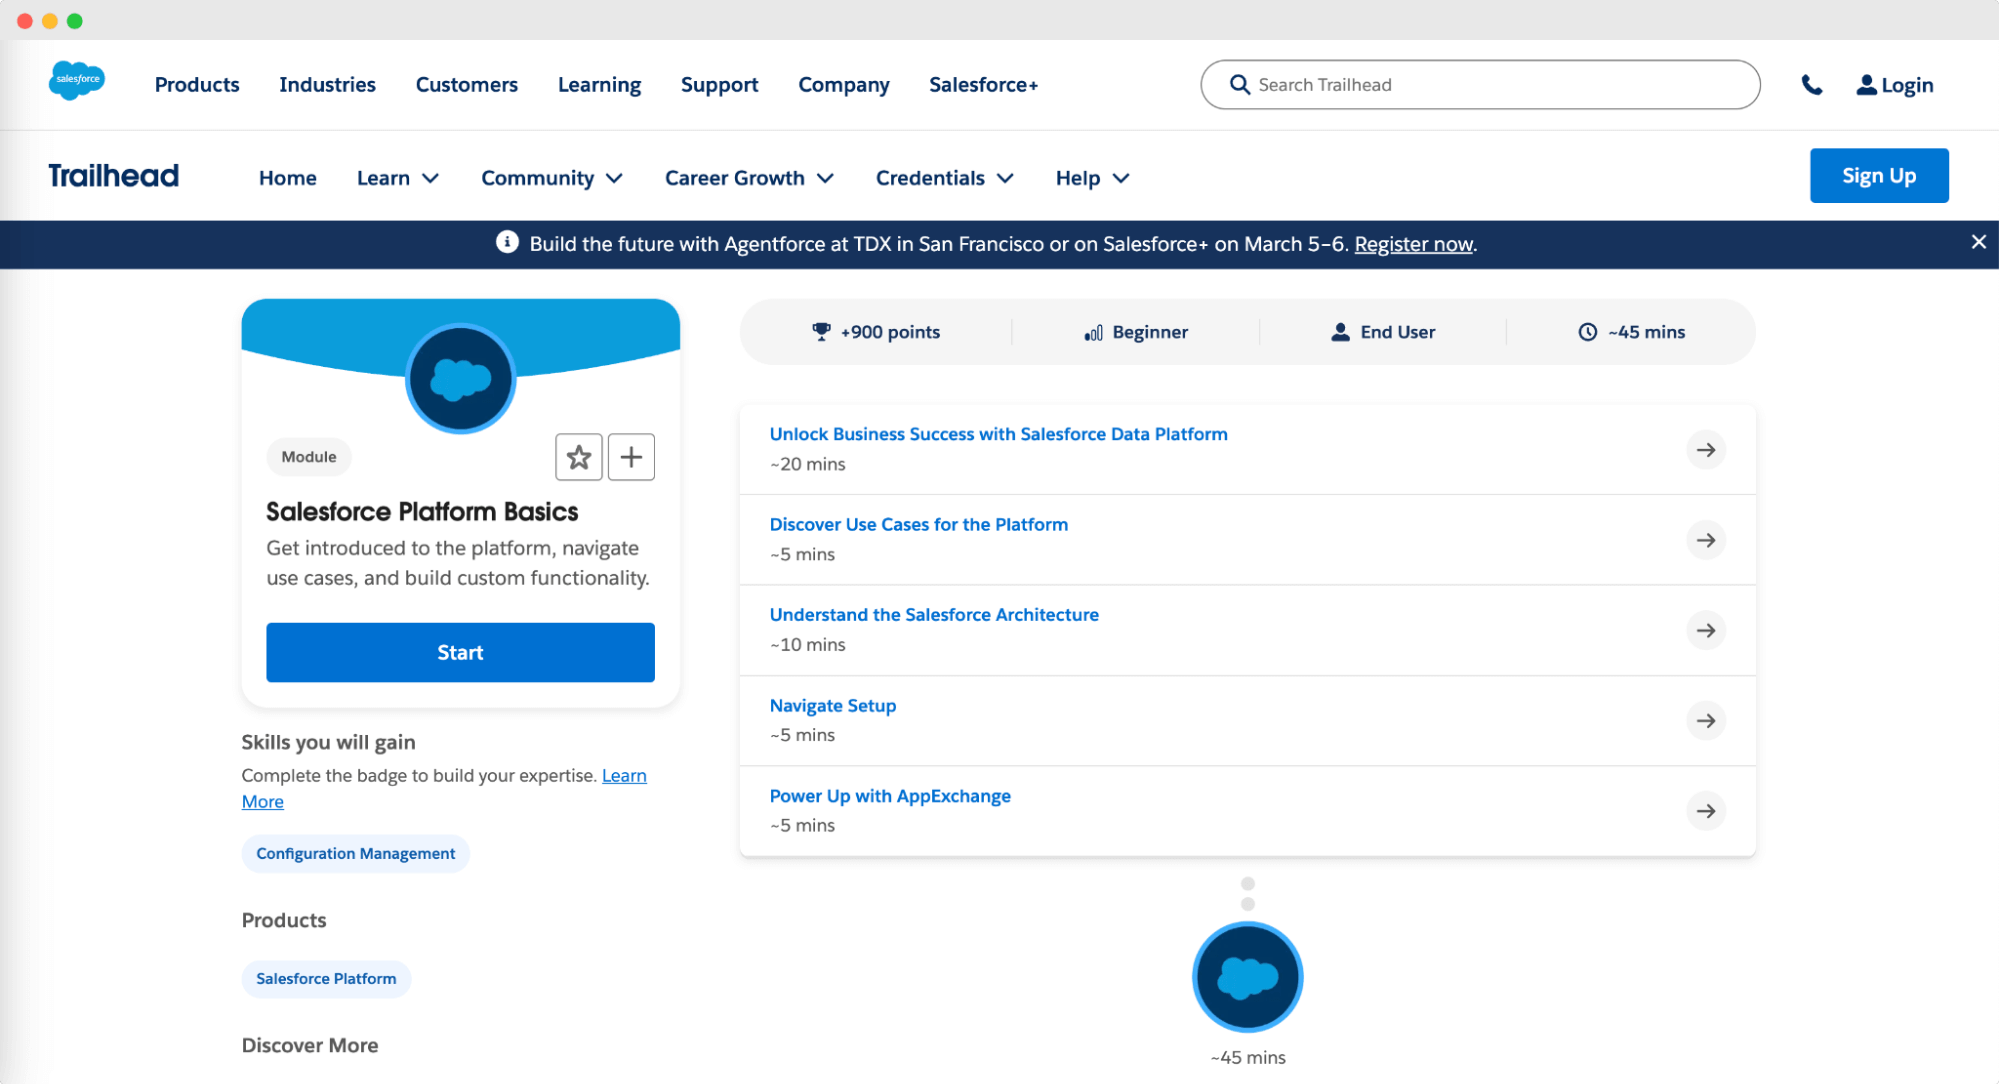Click the End User label
The width and height of the screenshot is (1999, 1085).
tap(1397, 332)
